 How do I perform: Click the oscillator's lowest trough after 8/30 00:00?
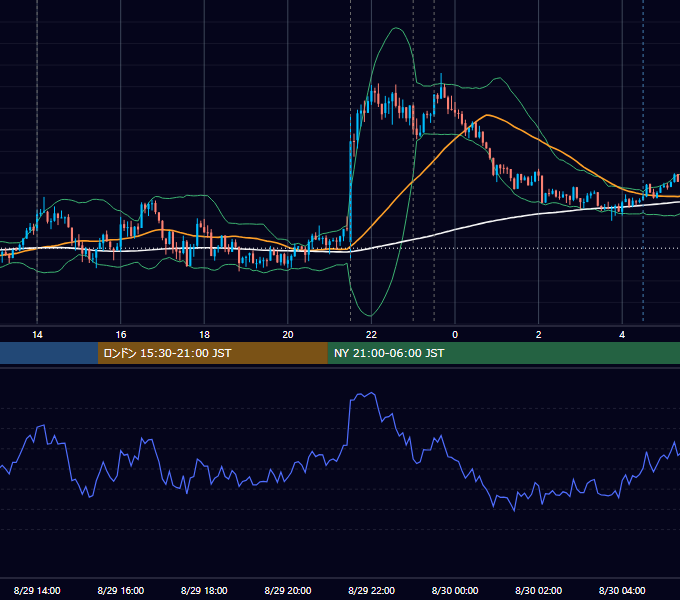(x=514, y=511)
